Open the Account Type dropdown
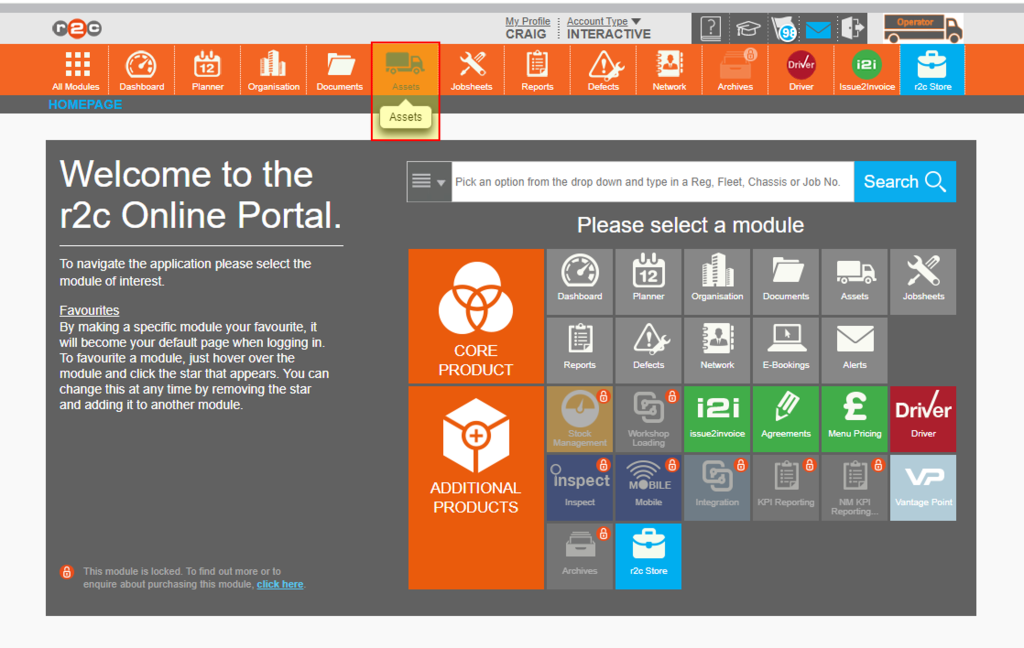Image resolution: width=1024 pixels, height=648 pixels. click(x=603, y=22)
